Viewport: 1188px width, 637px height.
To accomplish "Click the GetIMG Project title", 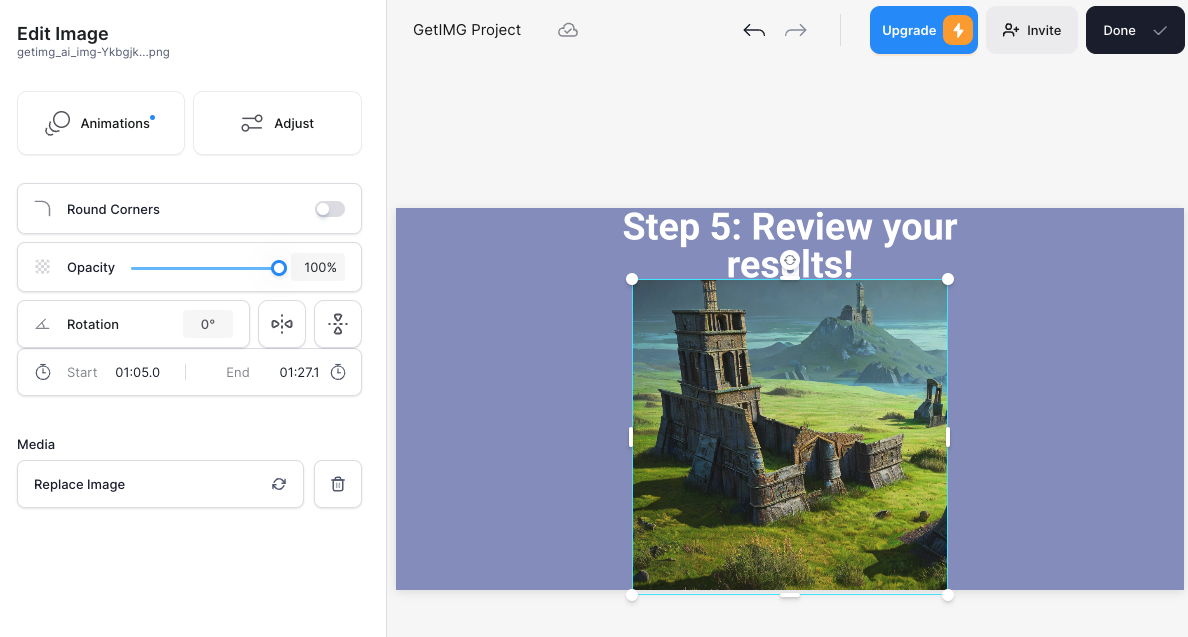I will (467, 30).
